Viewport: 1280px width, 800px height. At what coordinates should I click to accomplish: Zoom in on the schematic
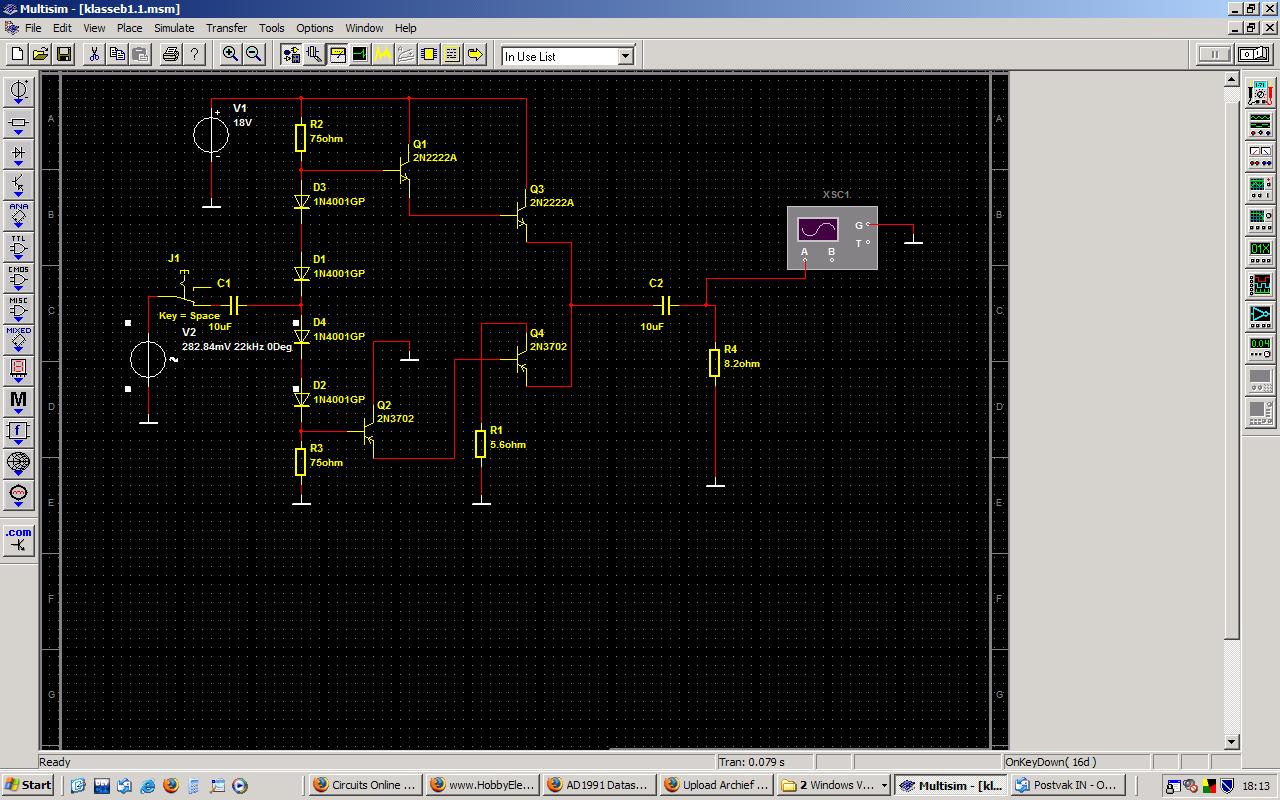coord(231,54)
